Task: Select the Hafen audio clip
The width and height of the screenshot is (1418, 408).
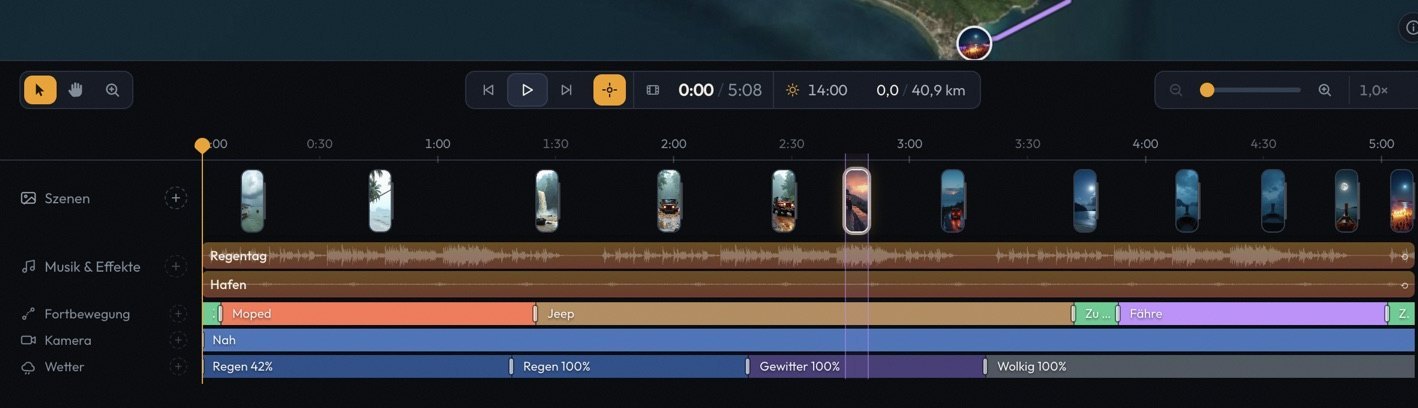Action: tap(808, 284)
